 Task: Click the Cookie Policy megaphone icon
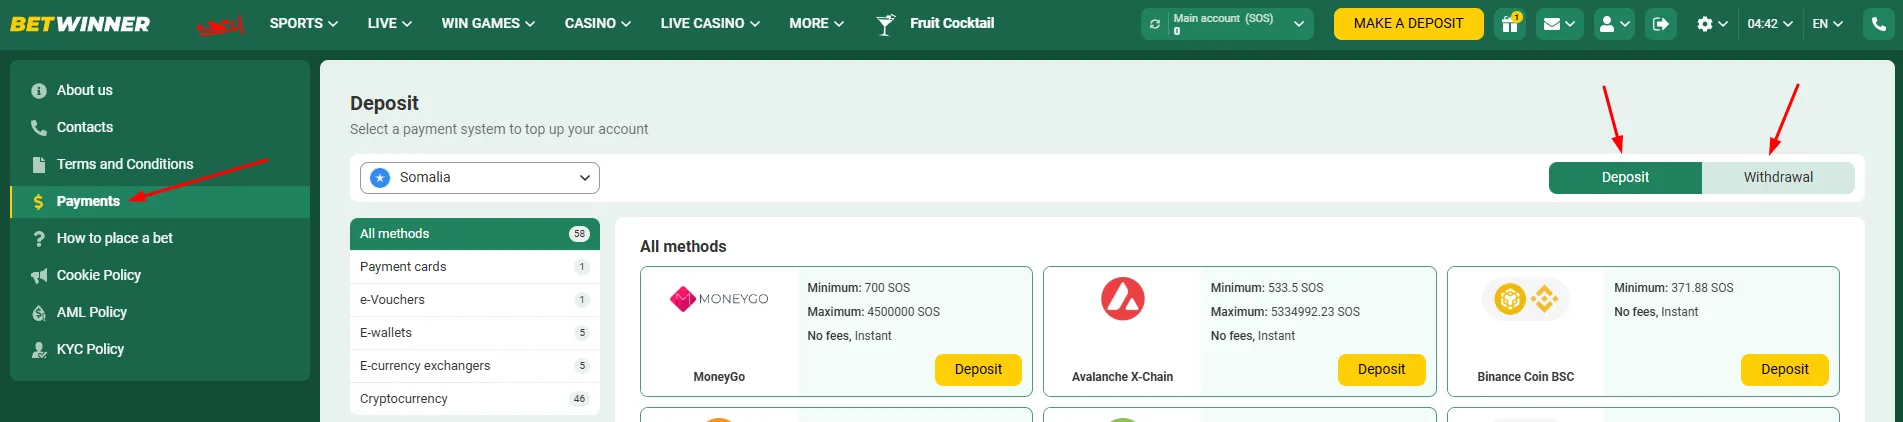coord(39,276)
